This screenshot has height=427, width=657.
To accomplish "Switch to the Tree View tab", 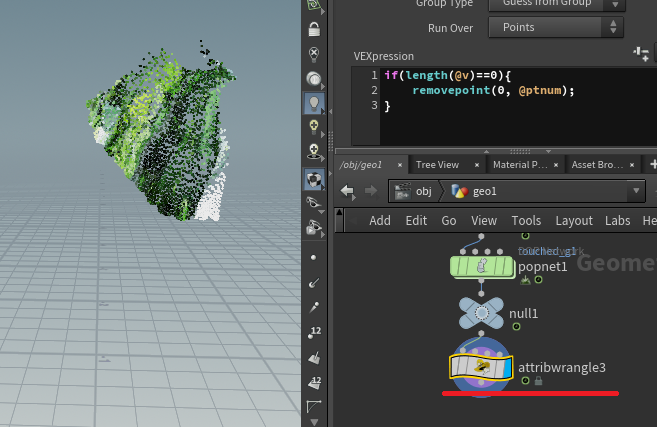I will coord(437,165).
